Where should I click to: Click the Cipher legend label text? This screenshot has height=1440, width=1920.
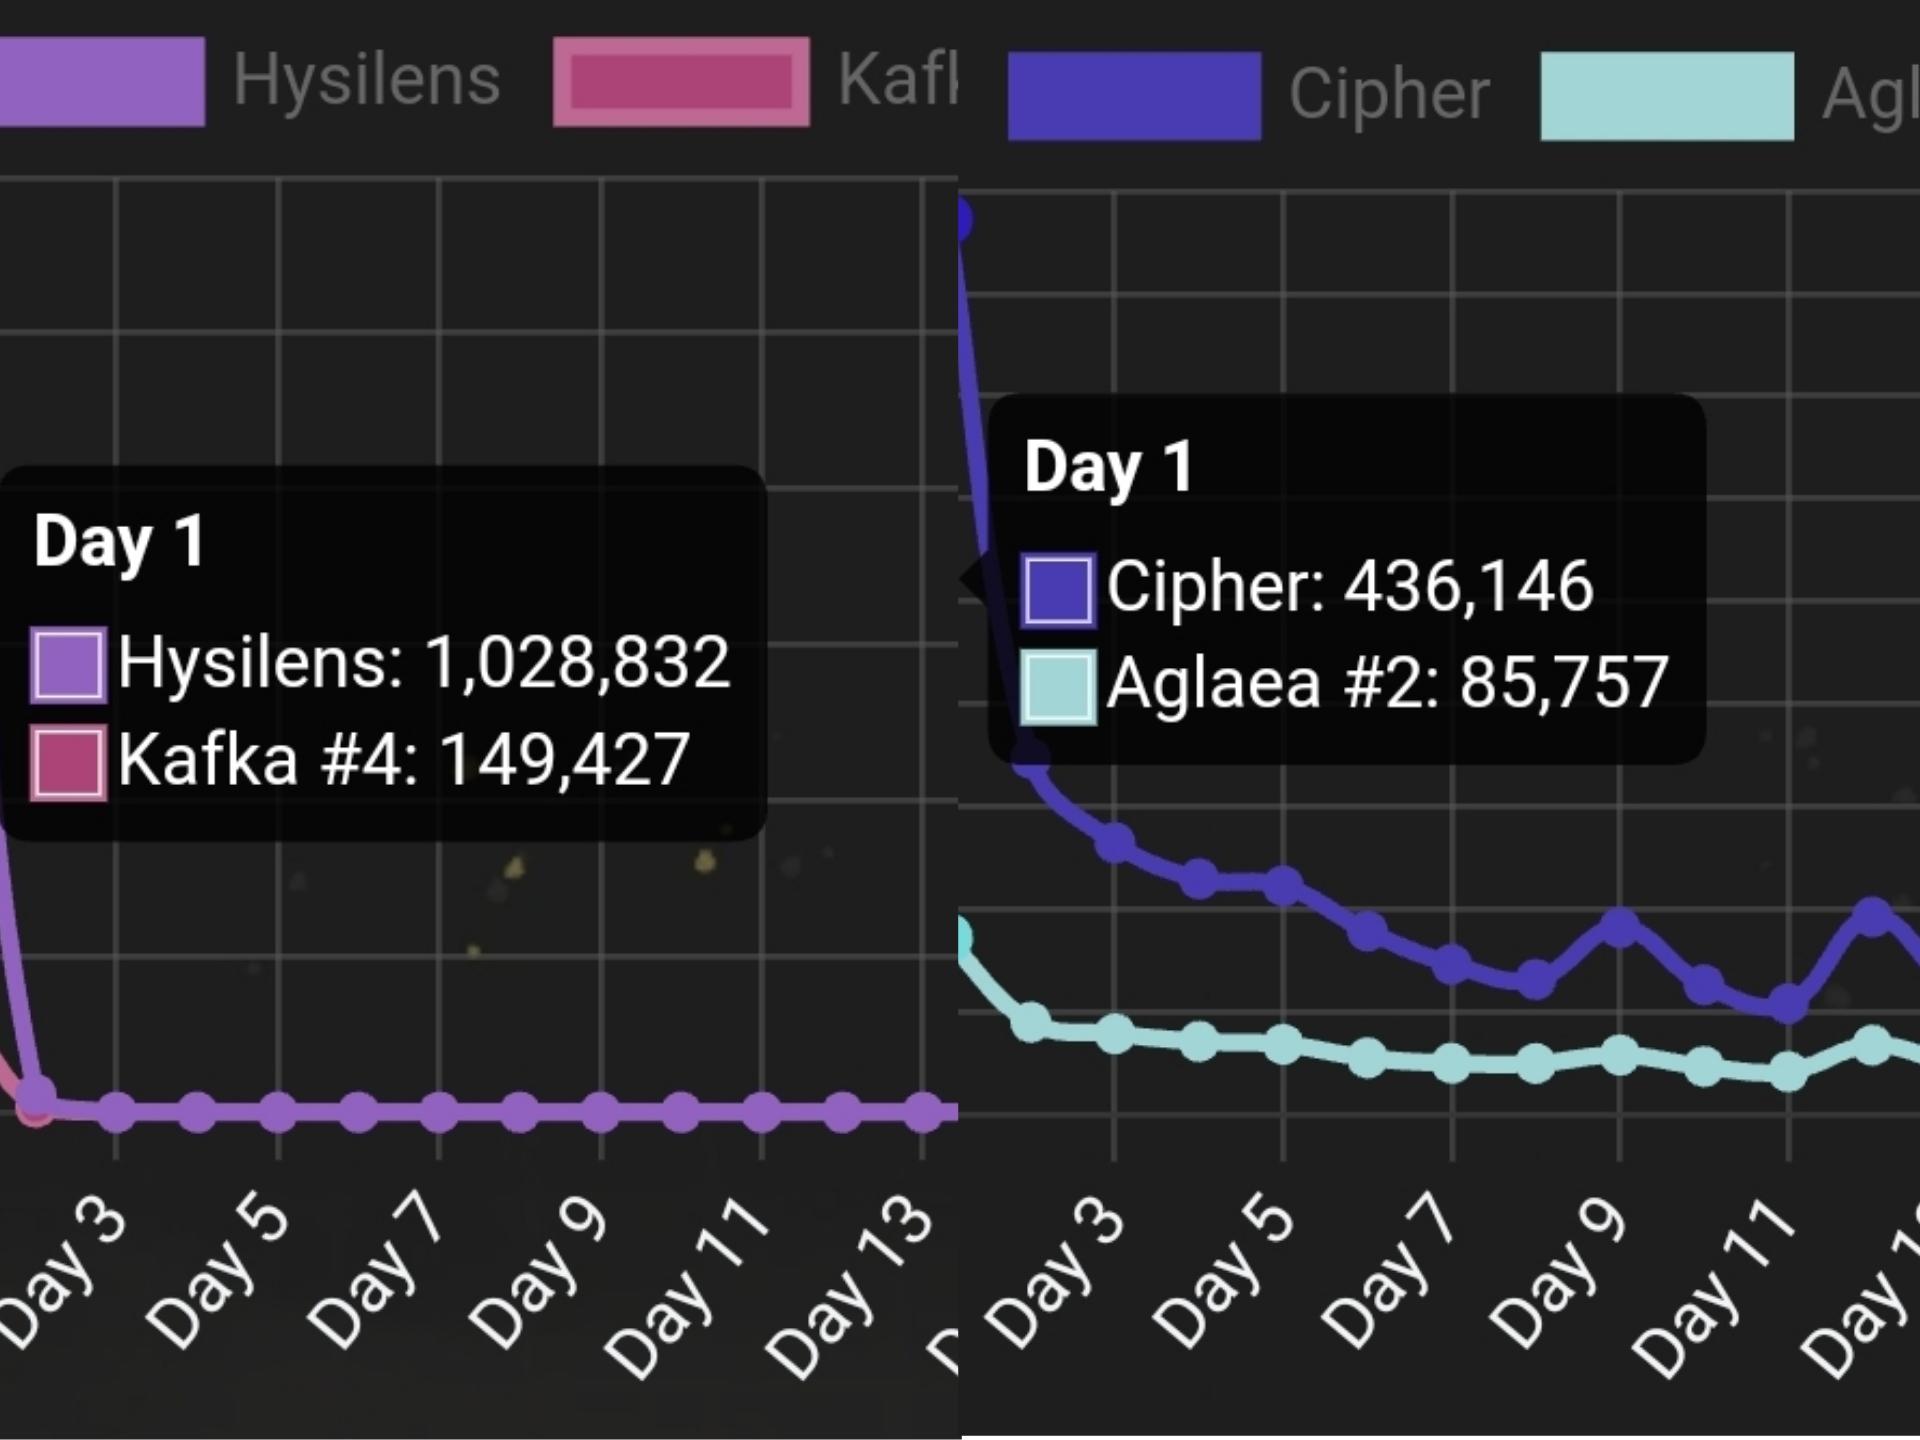pyautogui.click(x=1388, y=95)
